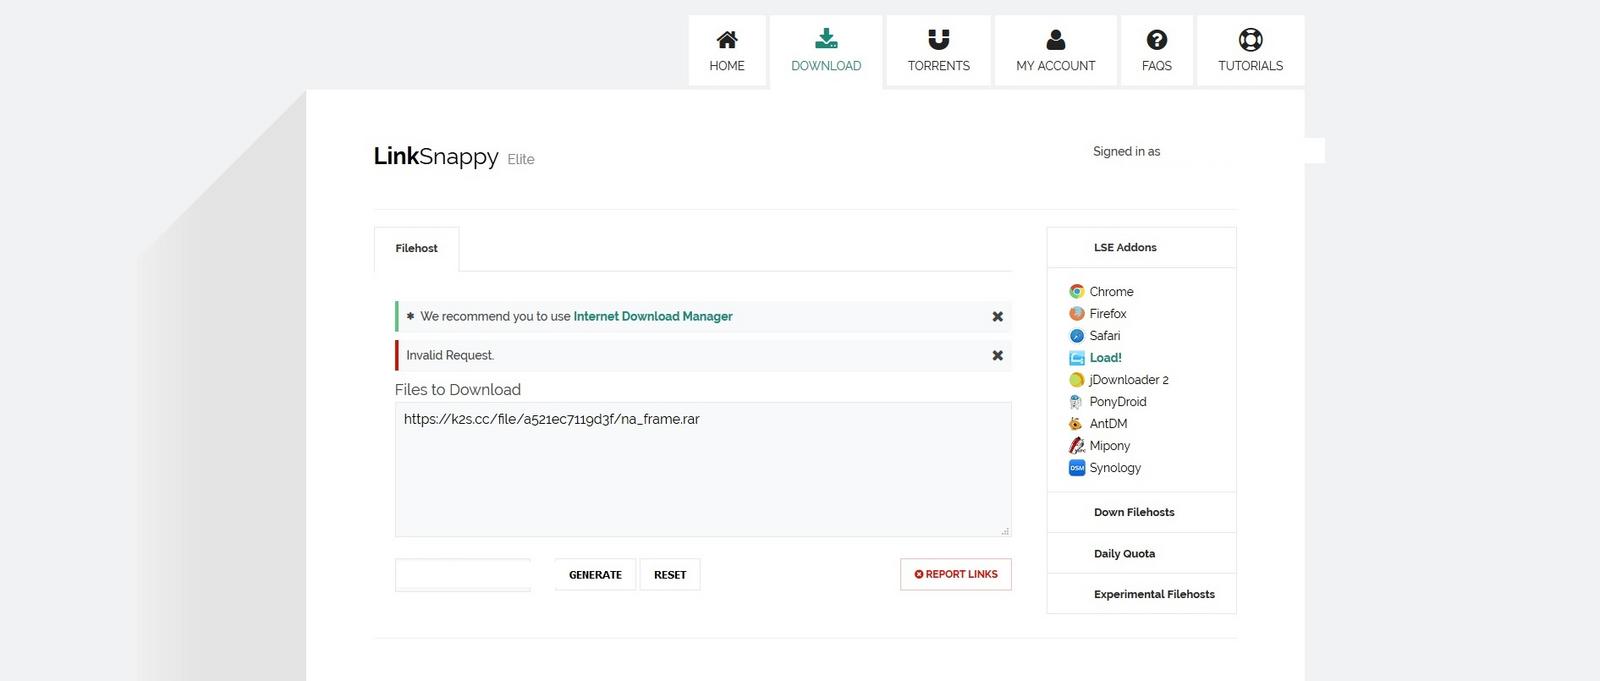Image resolution: width=1600 pixels, height=681 pixels.
Task: Click the PonyDroid icon
Action: (x=1077, y=401)
